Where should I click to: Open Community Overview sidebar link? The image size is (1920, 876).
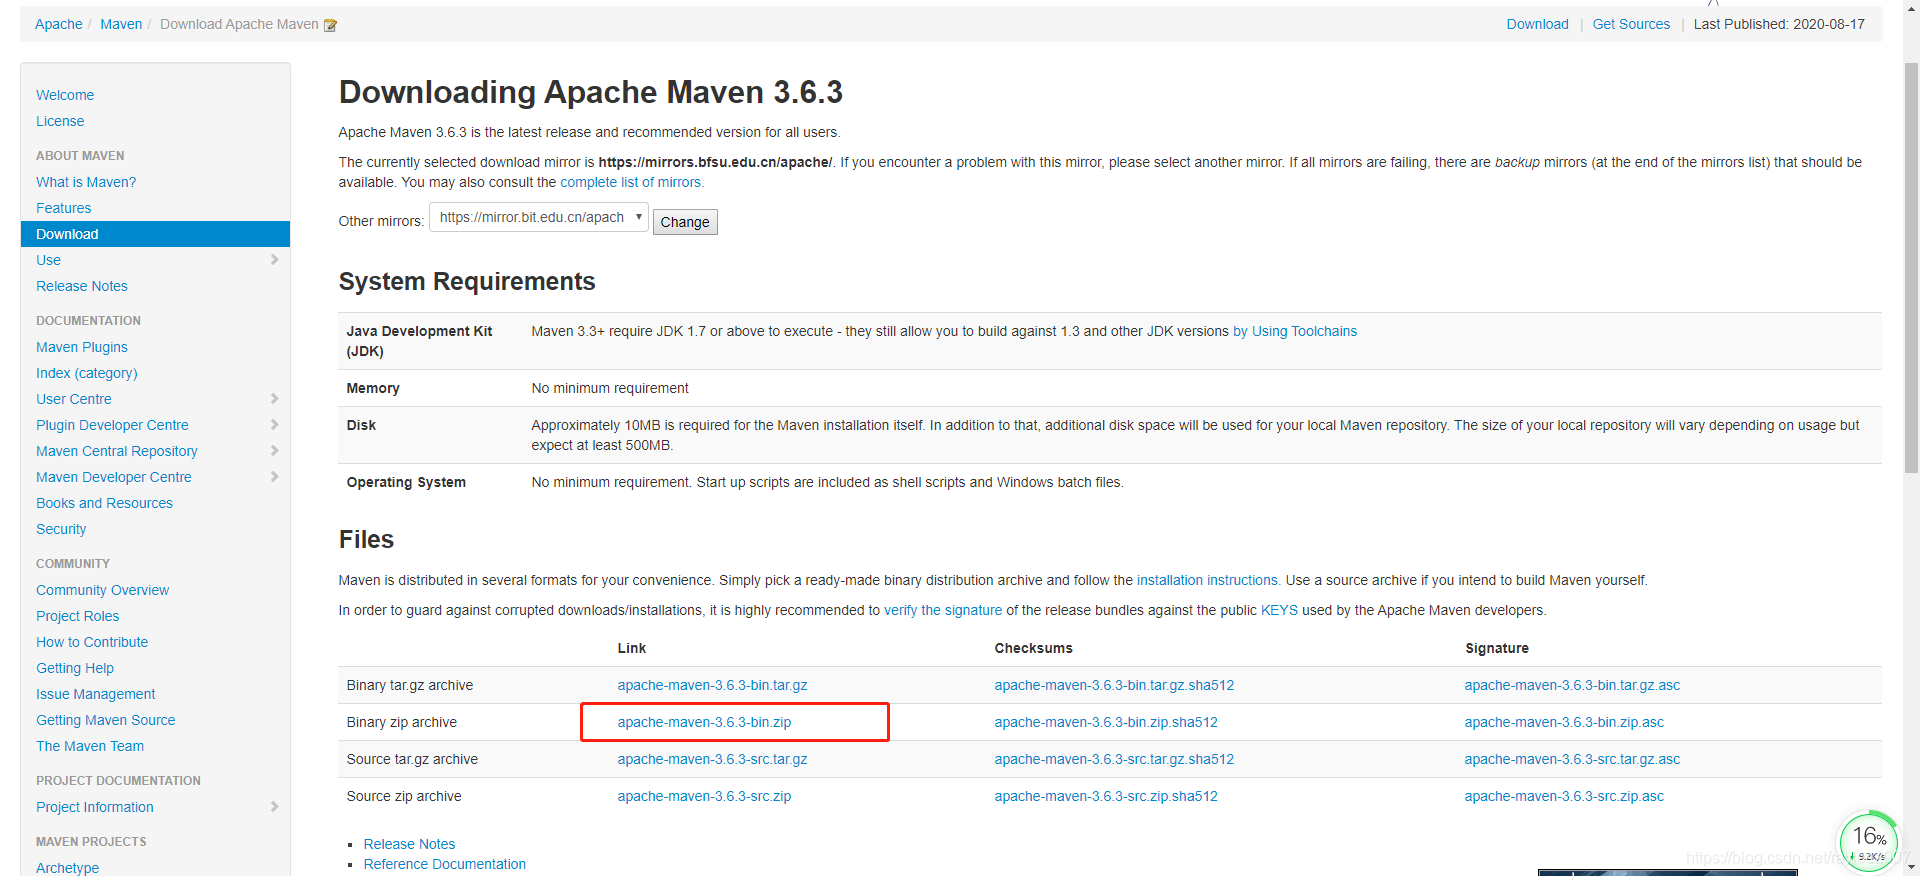click(x=102, y=590)
